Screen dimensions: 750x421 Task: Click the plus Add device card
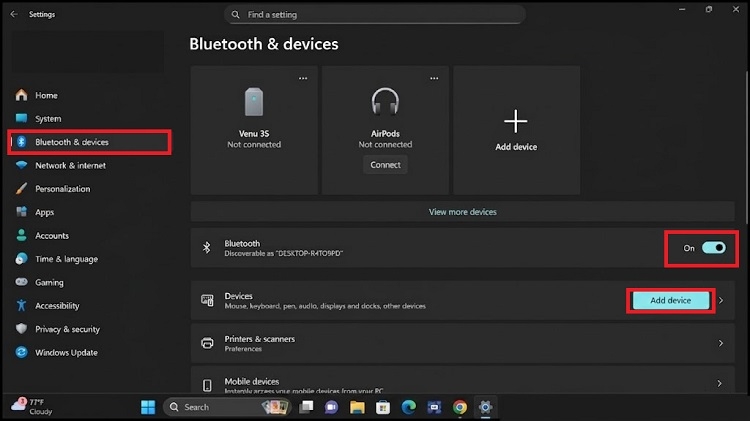point(517,130)
